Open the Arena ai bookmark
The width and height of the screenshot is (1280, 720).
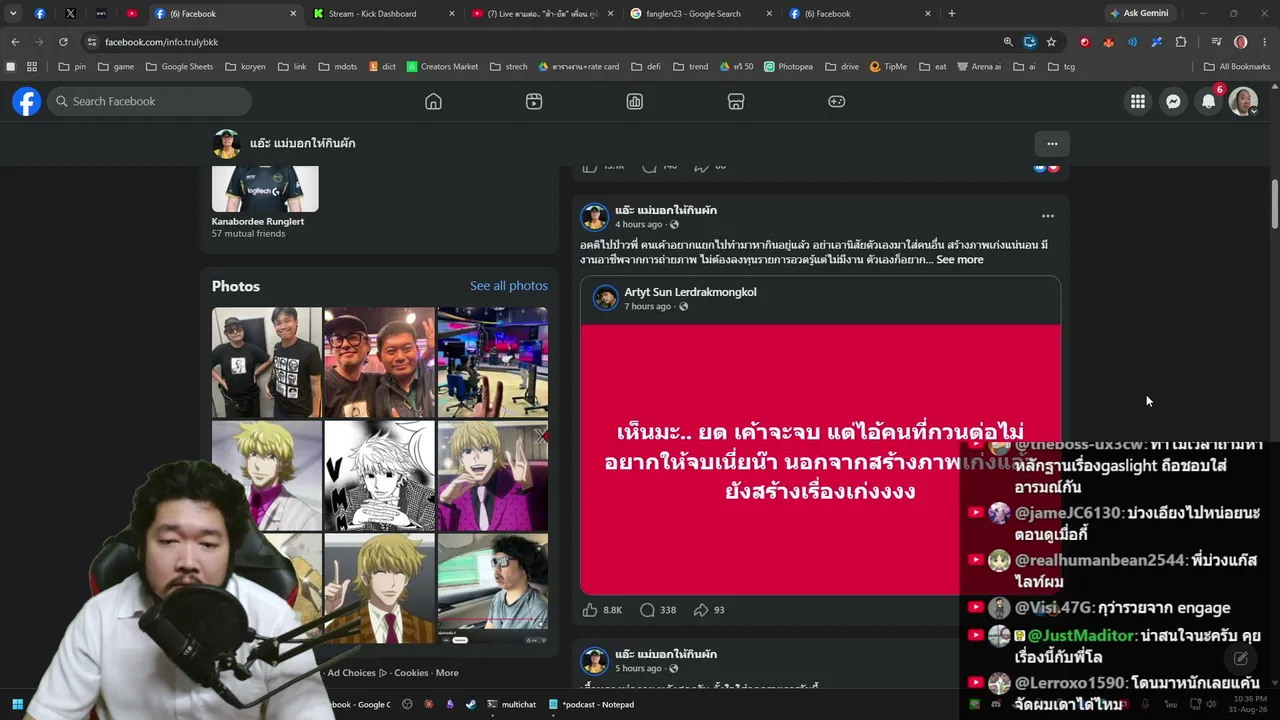coord(978,67)
